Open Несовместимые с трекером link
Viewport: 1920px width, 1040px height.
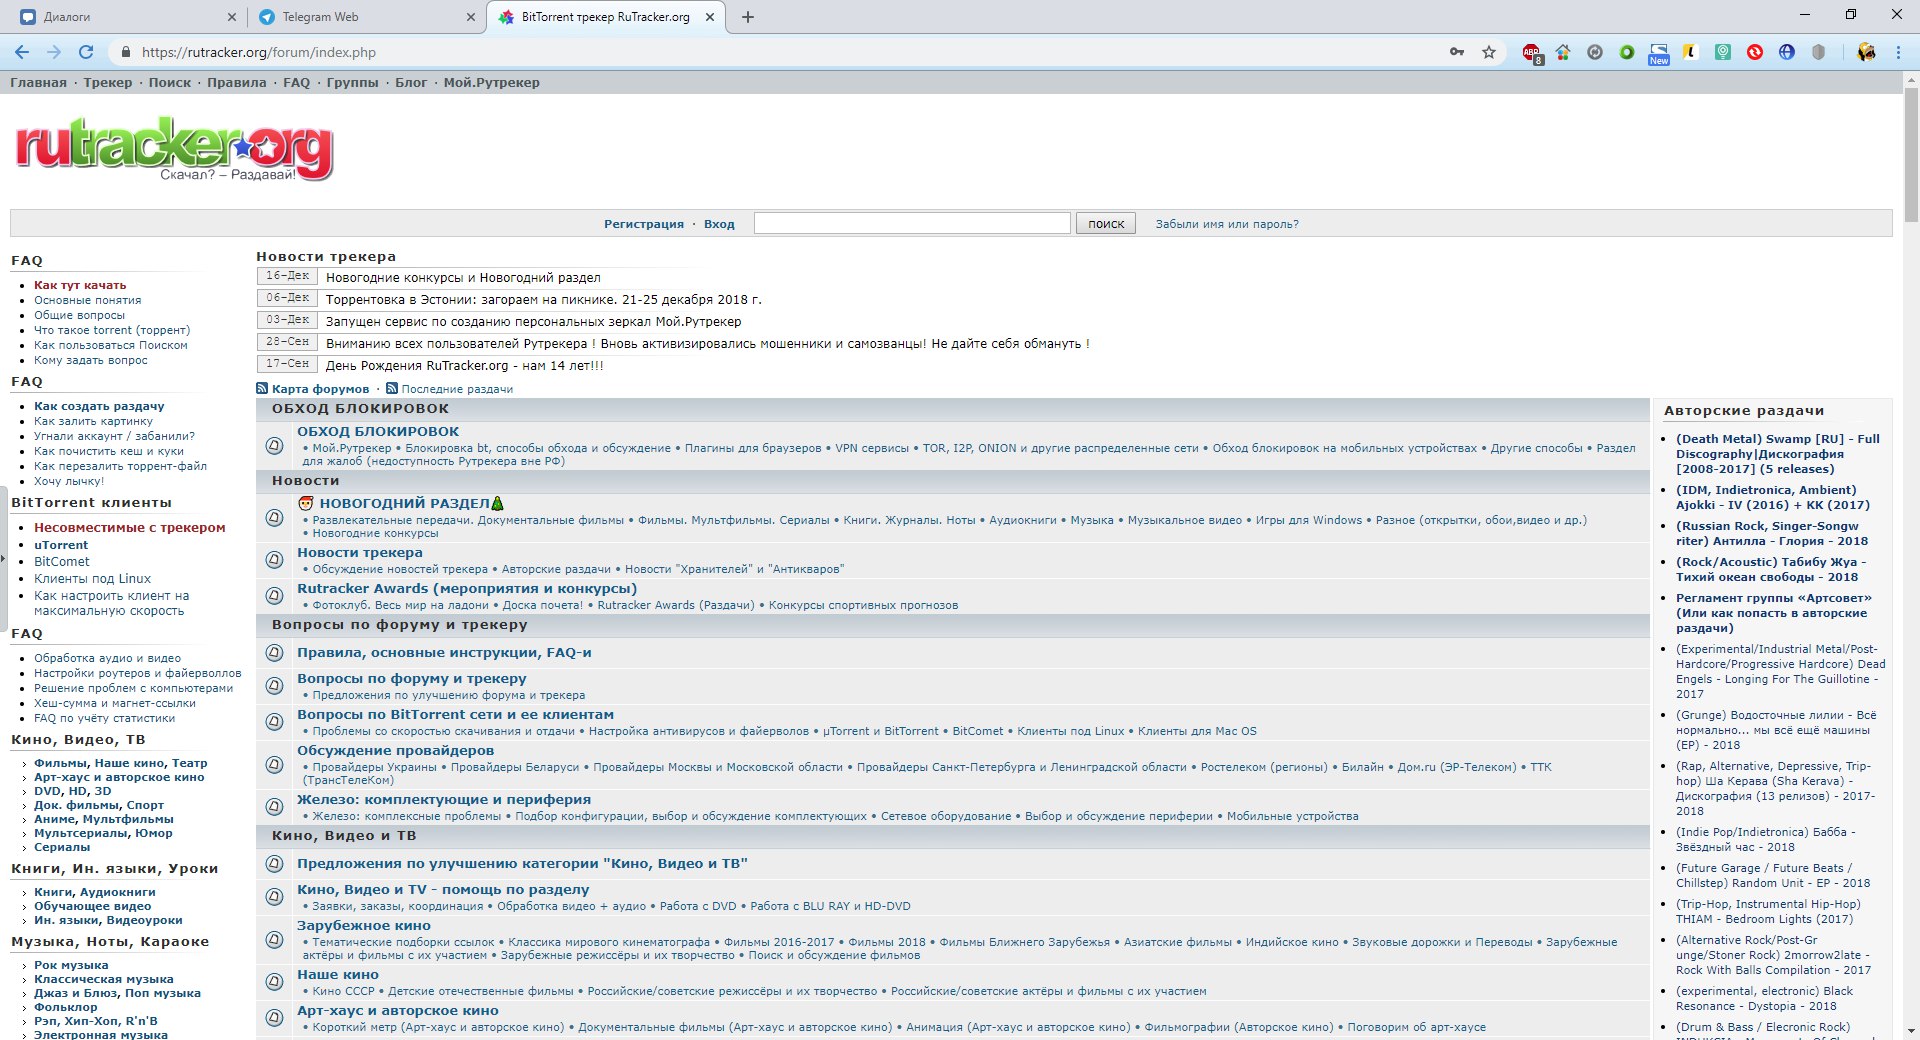(x=130, y=527)
